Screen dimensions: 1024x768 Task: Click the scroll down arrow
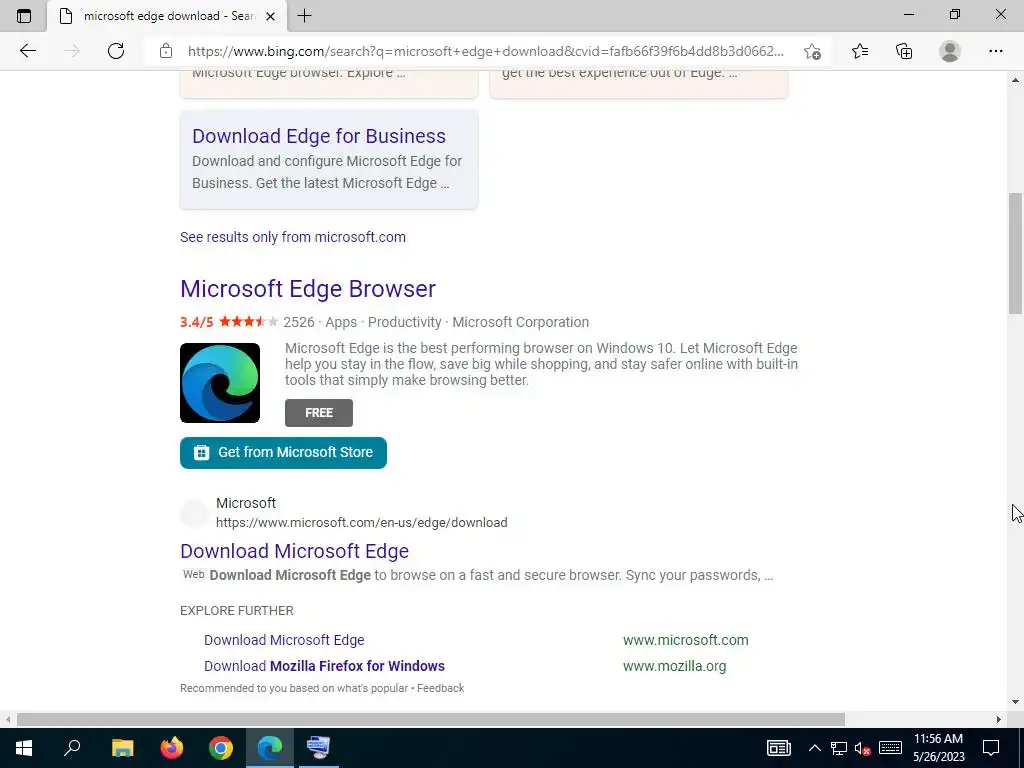point(1015,702)
